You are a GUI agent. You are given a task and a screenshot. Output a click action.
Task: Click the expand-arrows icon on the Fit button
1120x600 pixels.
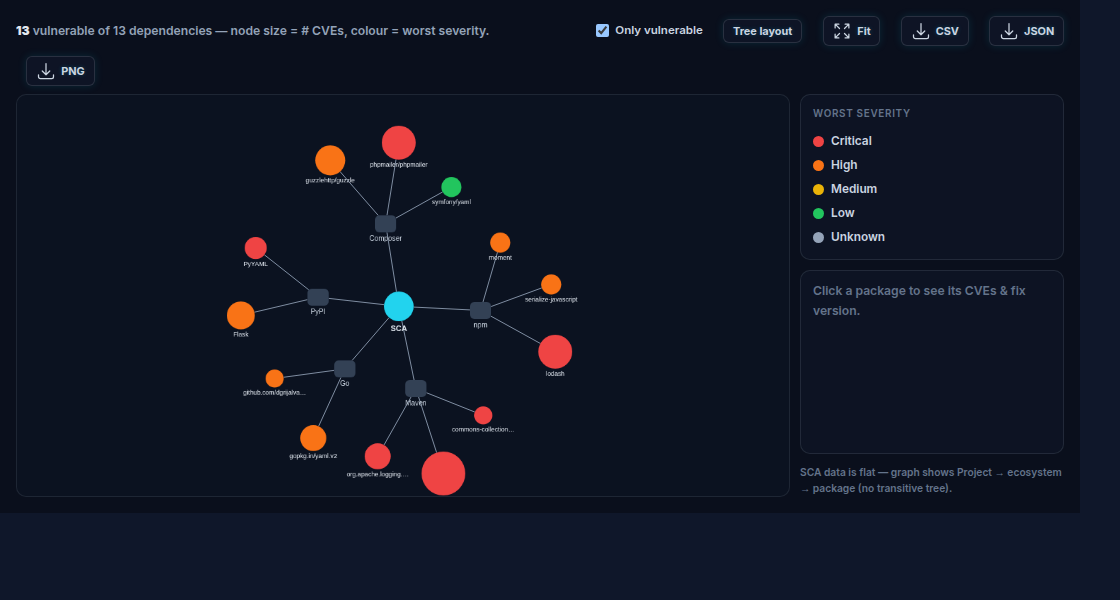(842, 31)
